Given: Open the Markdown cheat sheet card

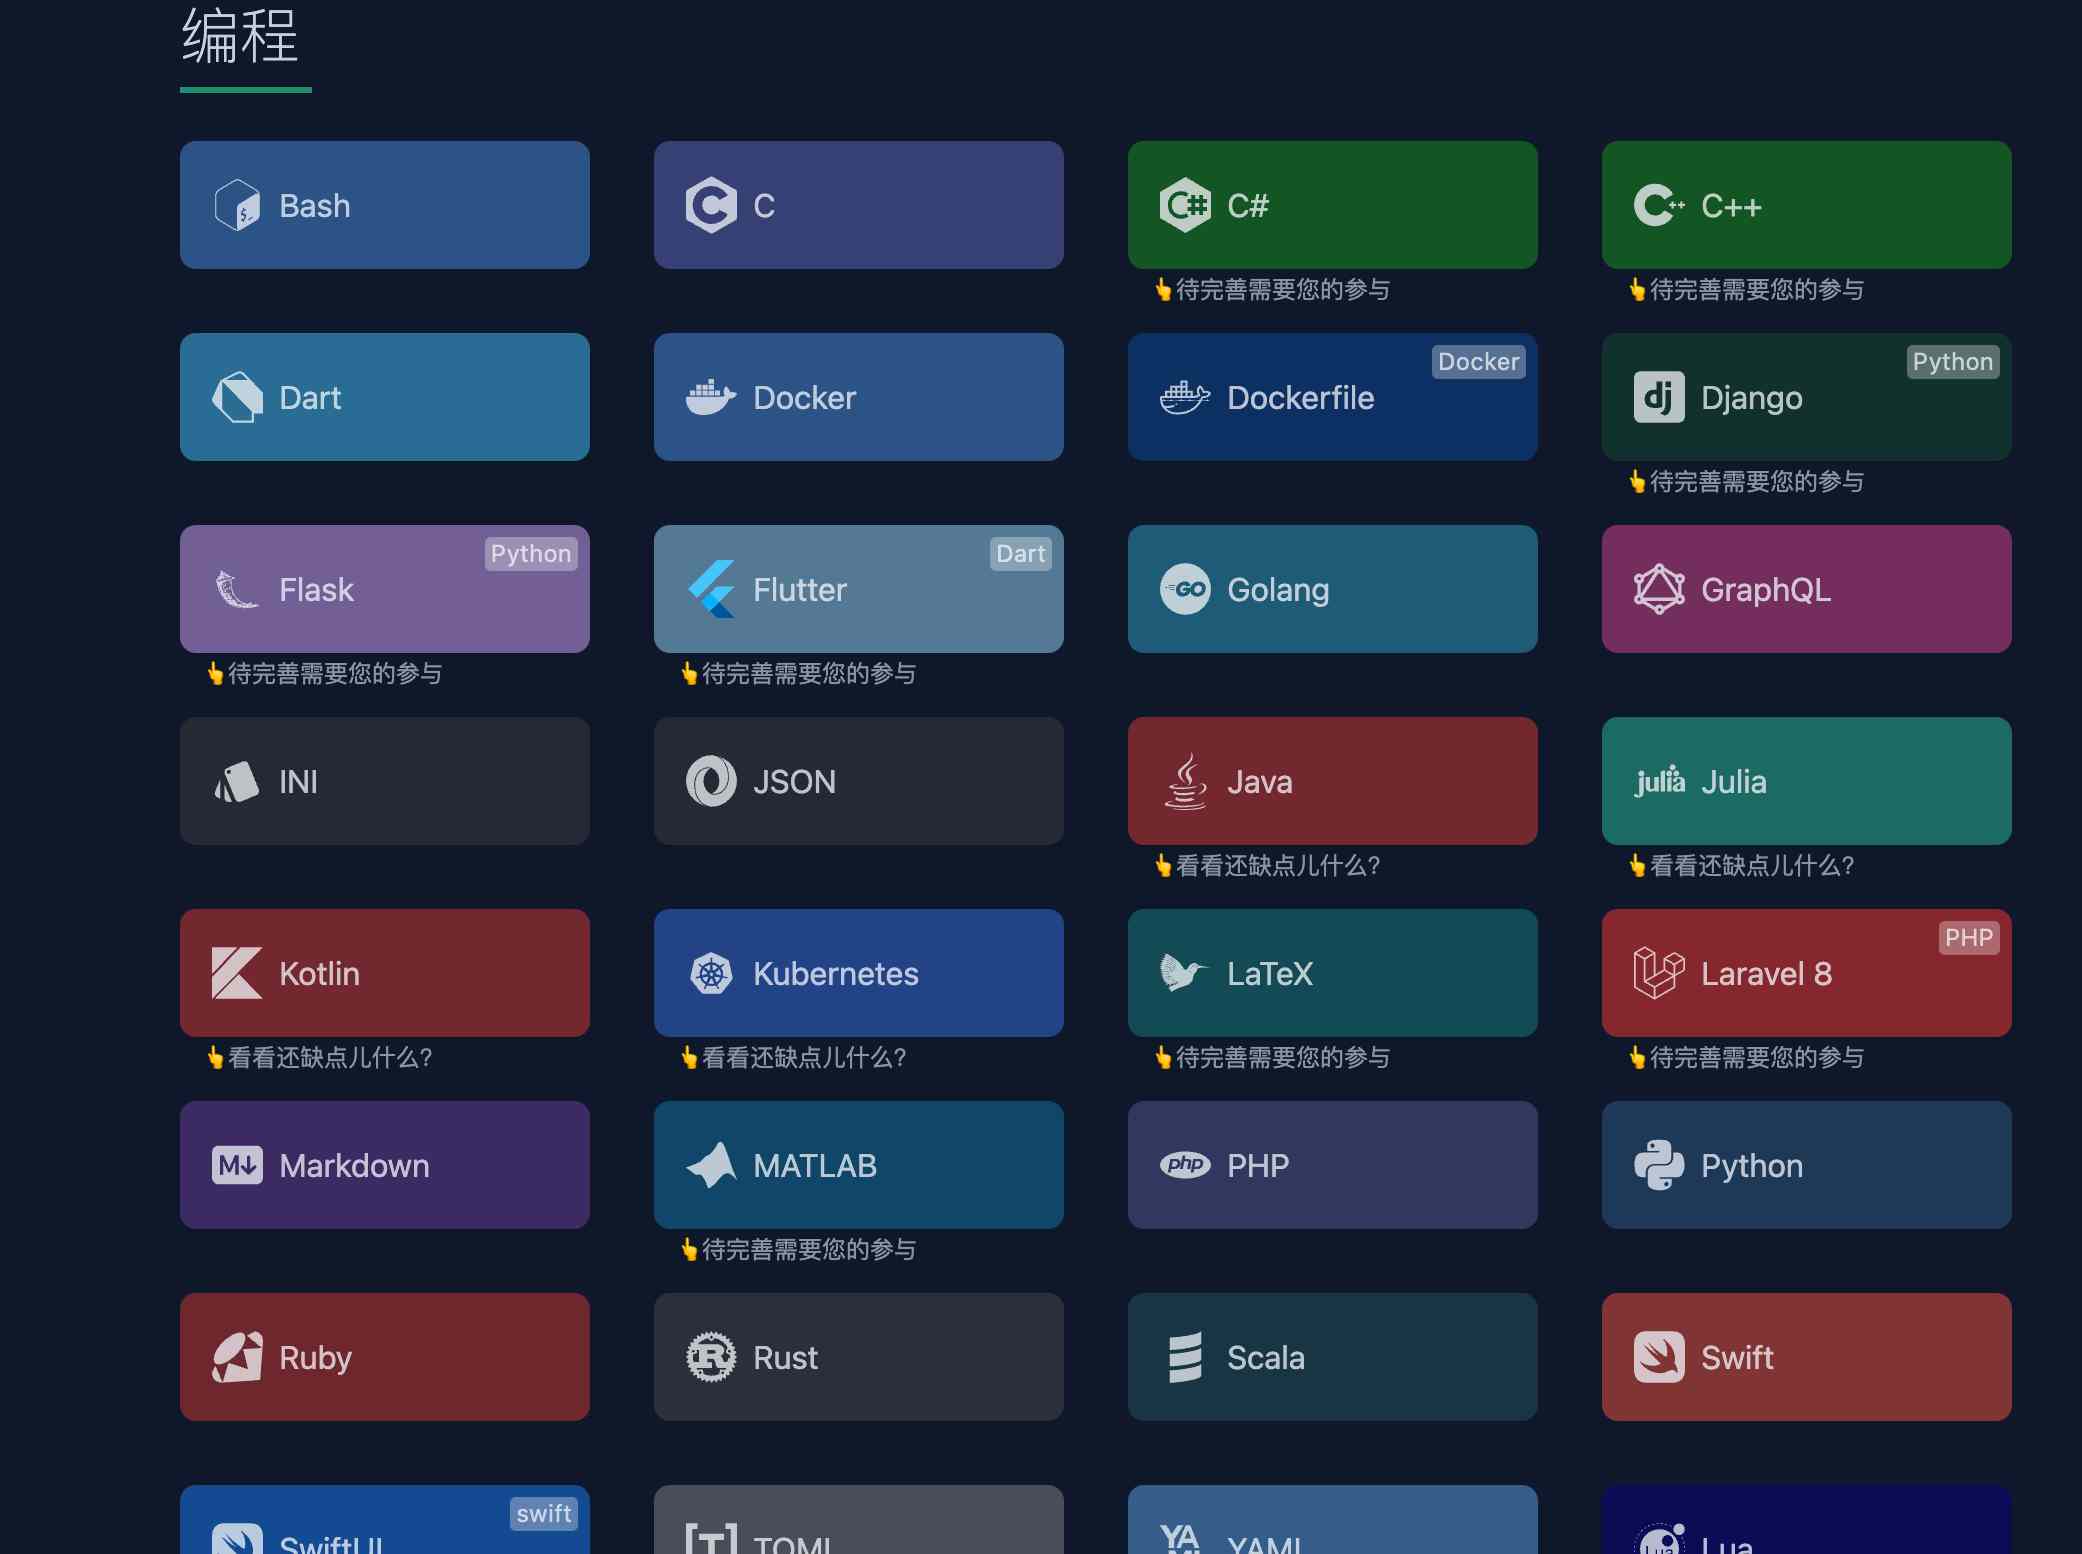Looking at the screenshot, I should (x=385, y=1165).
